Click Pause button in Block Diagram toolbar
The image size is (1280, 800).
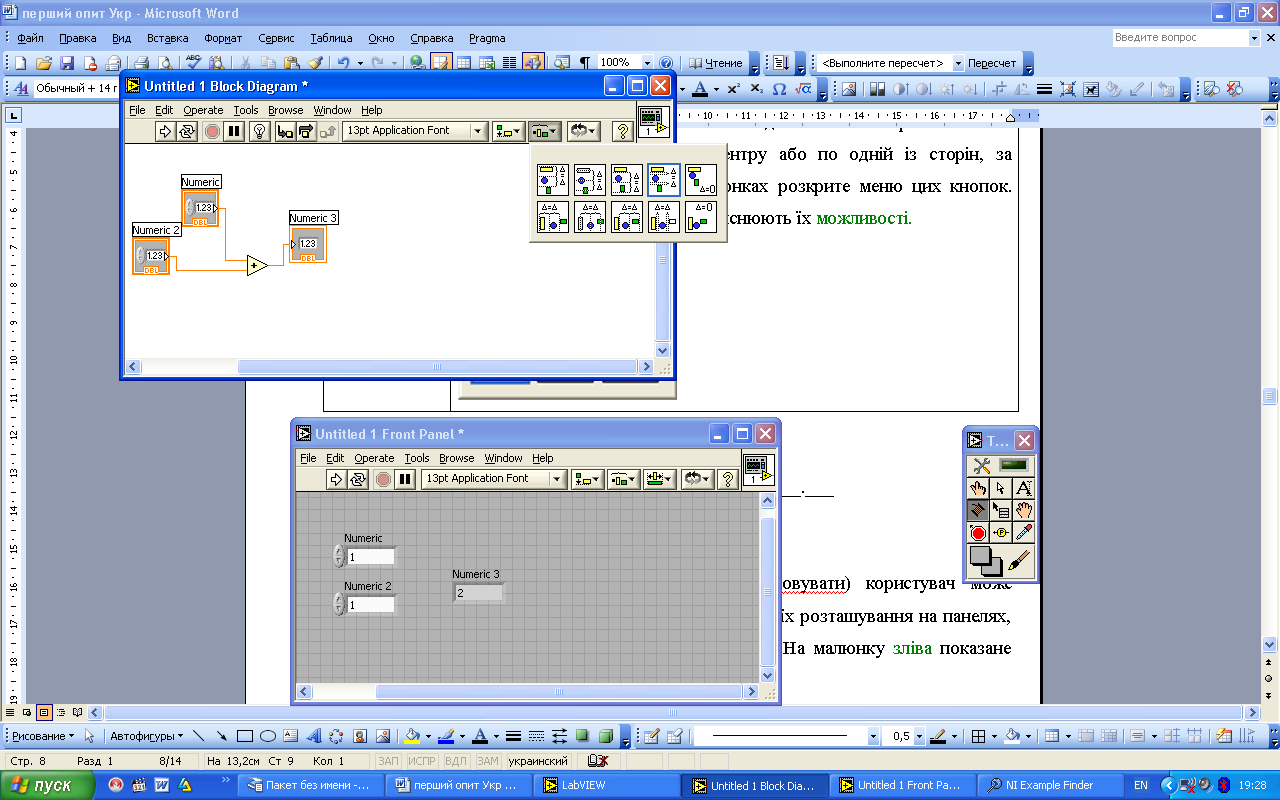pyautogui.click(x=234, y=131)
